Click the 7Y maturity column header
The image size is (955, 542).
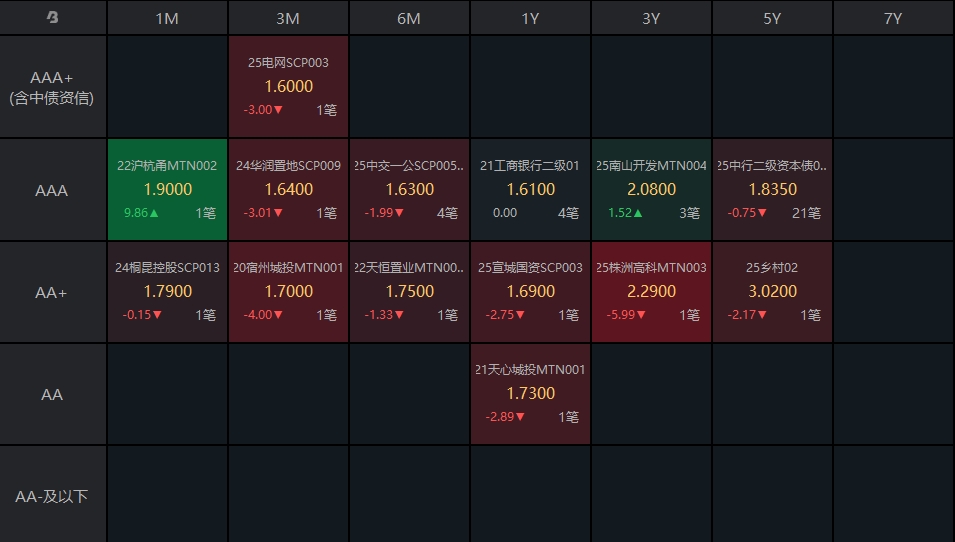(x=893, y=18)
